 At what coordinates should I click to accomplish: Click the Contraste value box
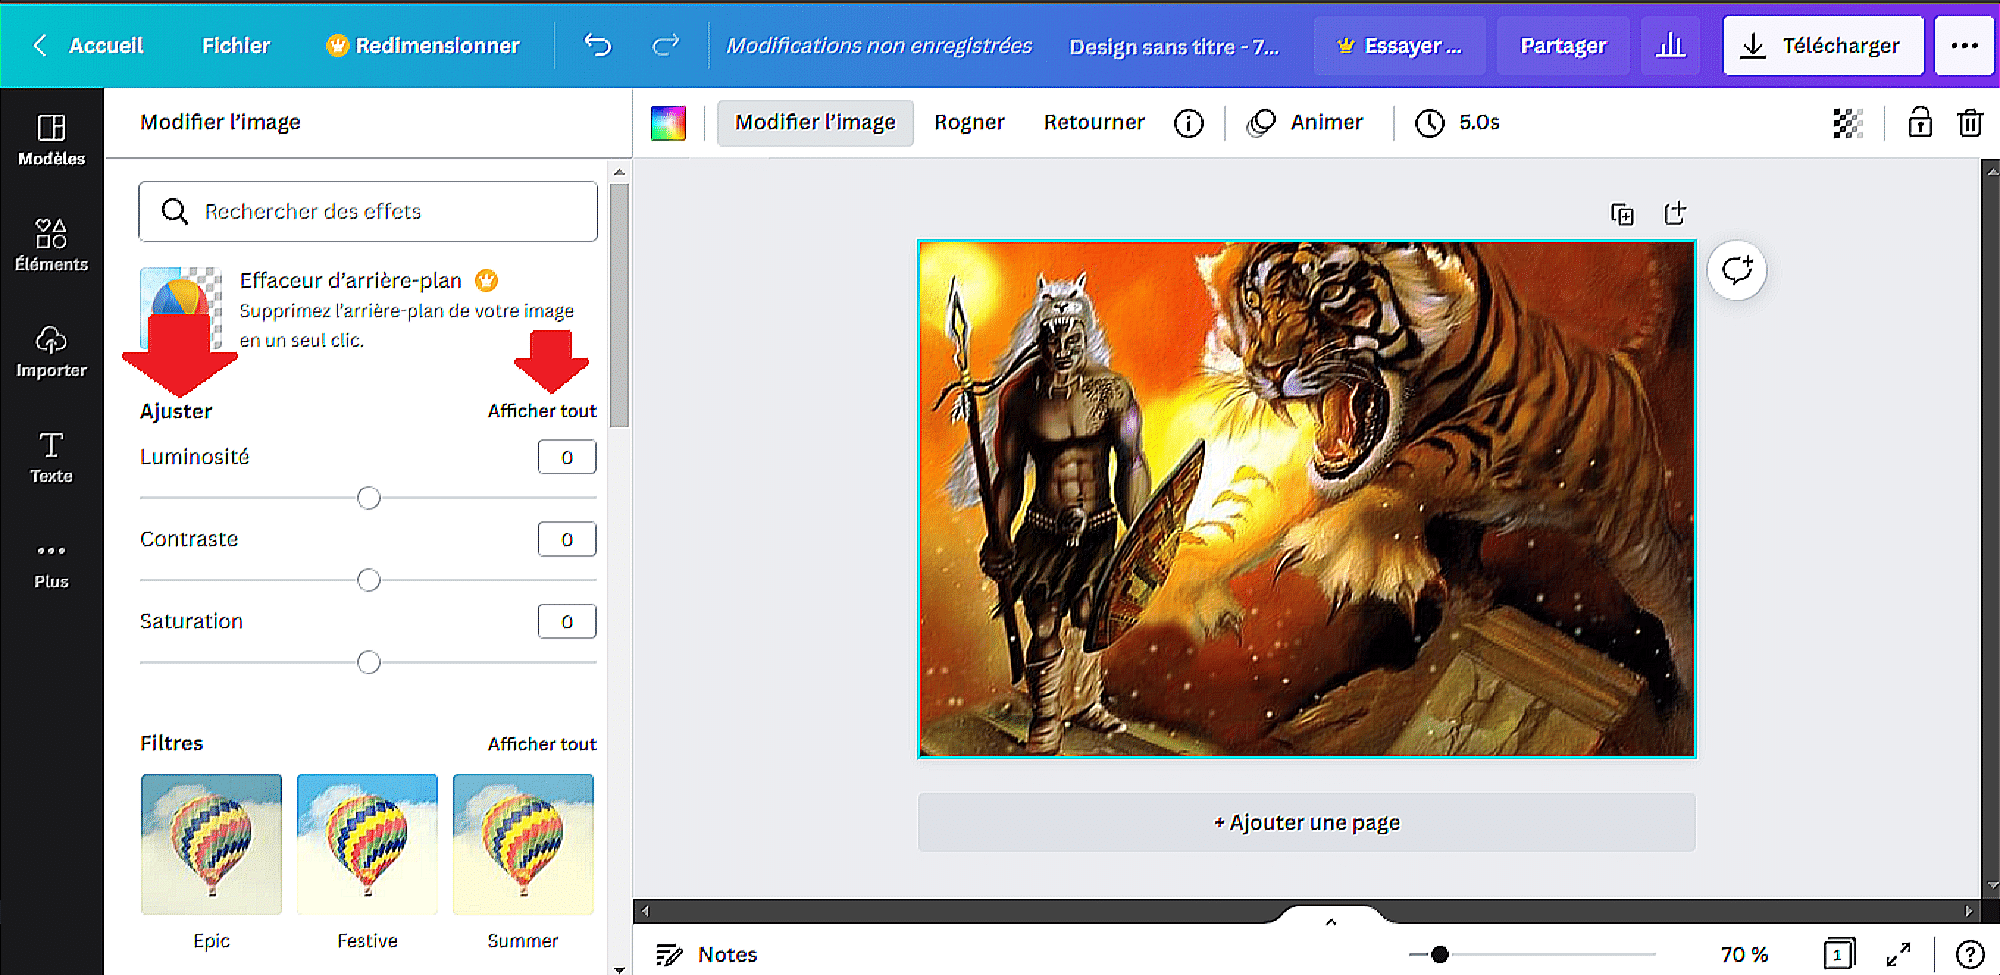[x=567, y=539]
